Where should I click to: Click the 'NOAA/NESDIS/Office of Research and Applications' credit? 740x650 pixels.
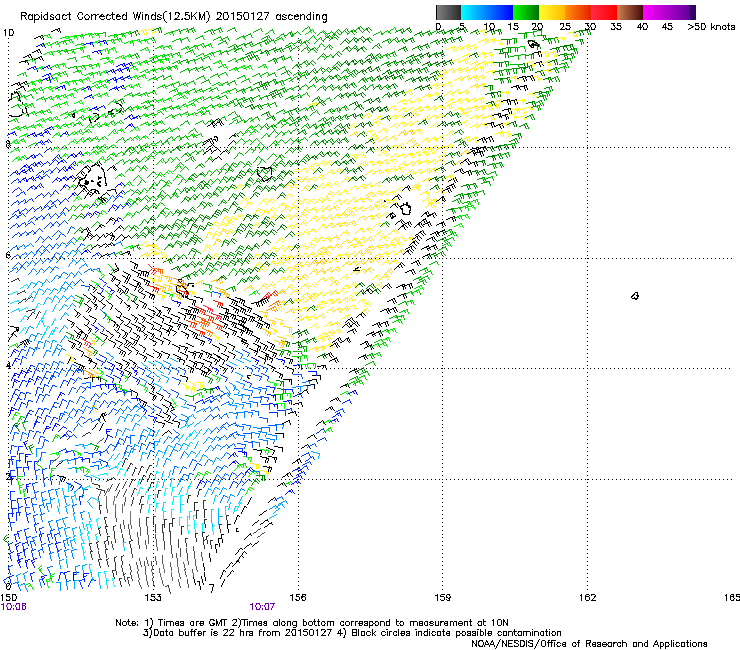pyautogui.click(x=589, y=644)
